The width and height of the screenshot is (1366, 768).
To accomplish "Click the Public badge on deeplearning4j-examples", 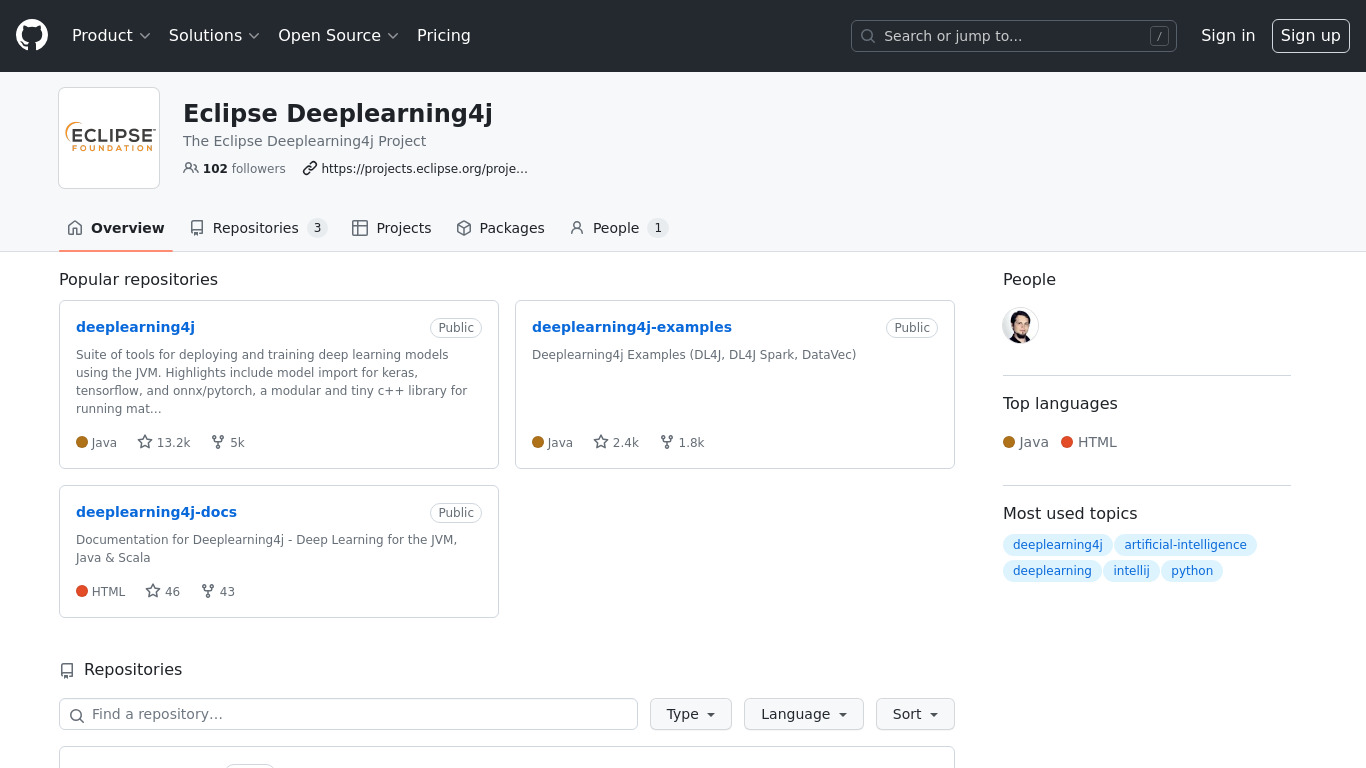I will [912, 328].
